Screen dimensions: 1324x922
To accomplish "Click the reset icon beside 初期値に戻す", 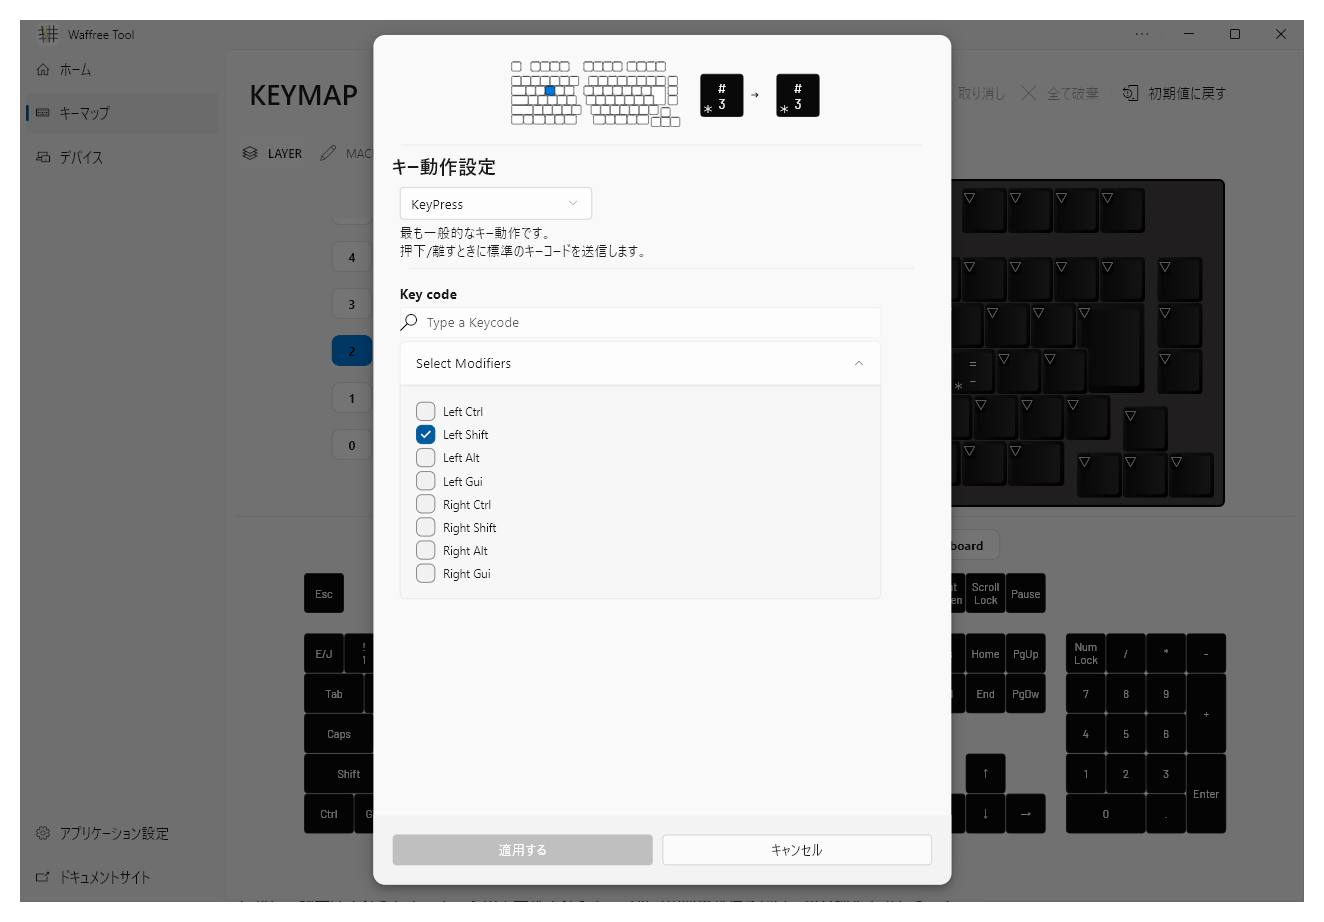I will pyautogui.click(x=1131, y=93).
